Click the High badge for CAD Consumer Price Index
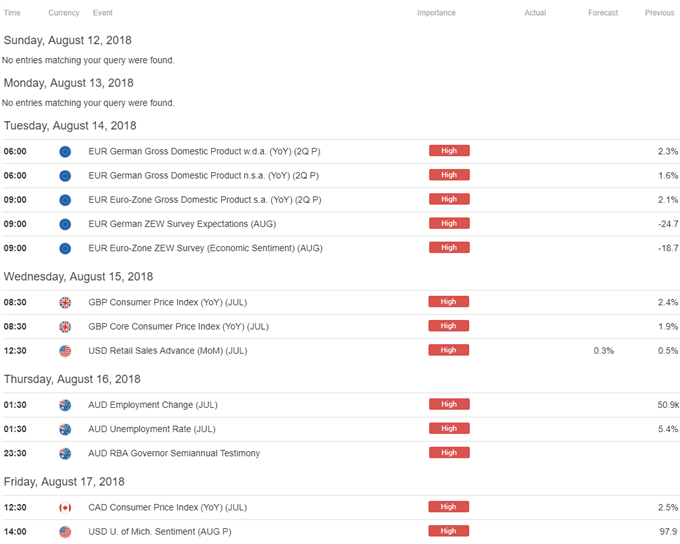 pyautogui.click(x=448, y=507)
